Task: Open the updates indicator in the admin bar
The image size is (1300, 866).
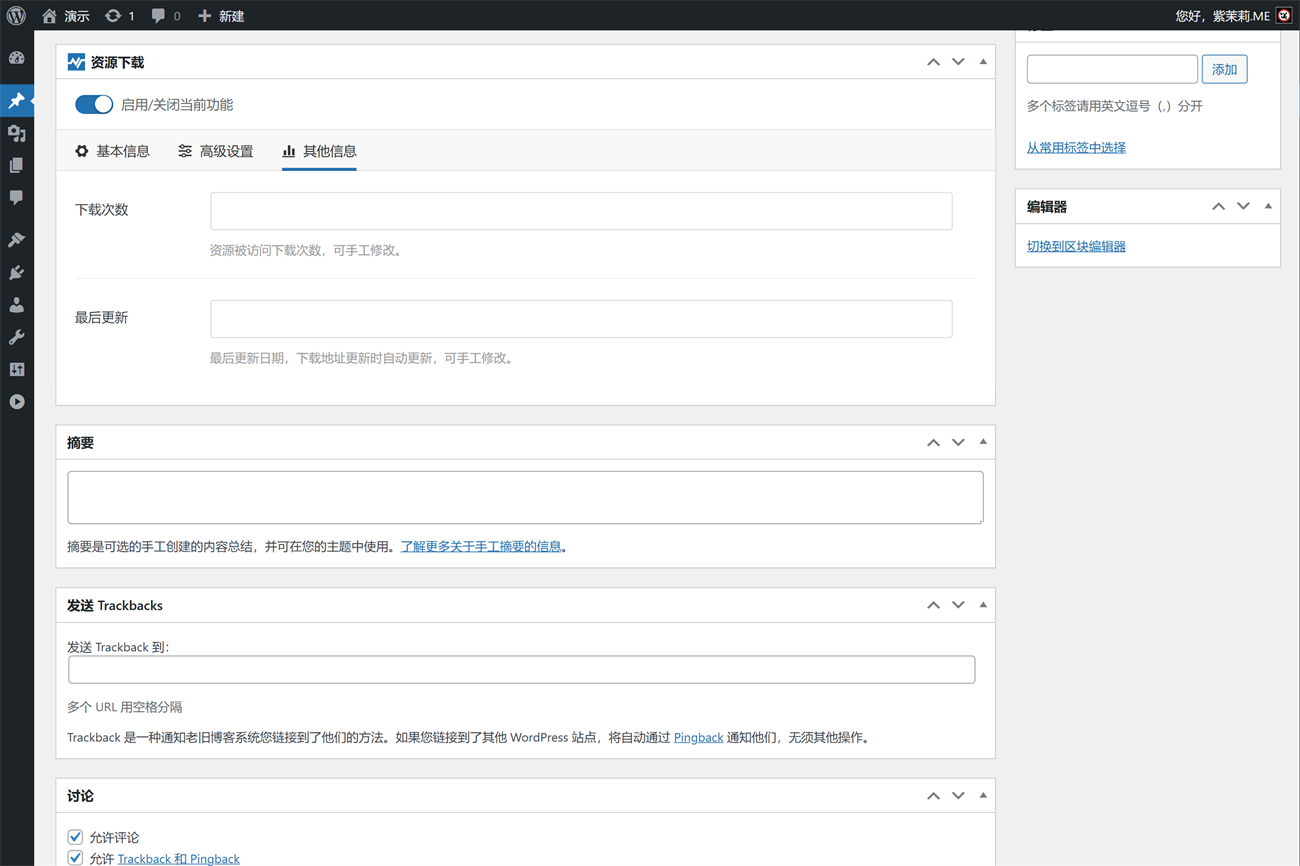Action: point(119,15)
